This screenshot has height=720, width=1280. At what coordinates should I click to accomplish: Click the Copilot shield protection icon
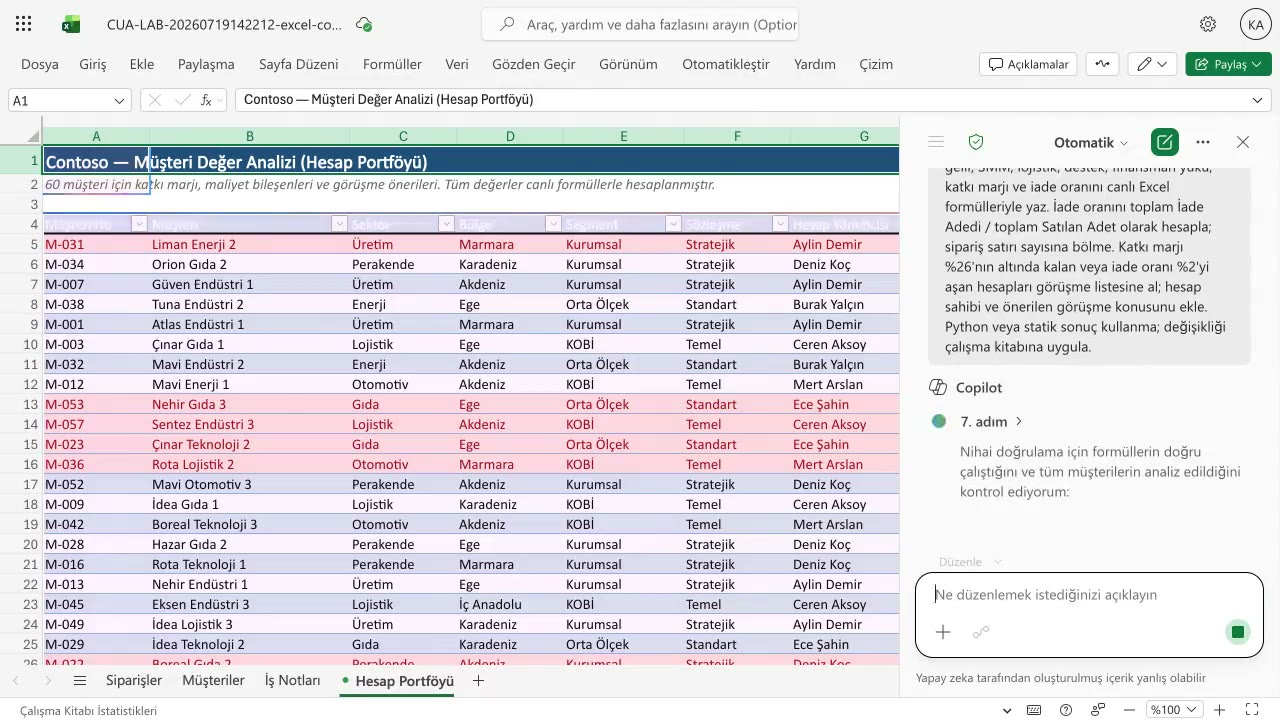tap(976, 142)
